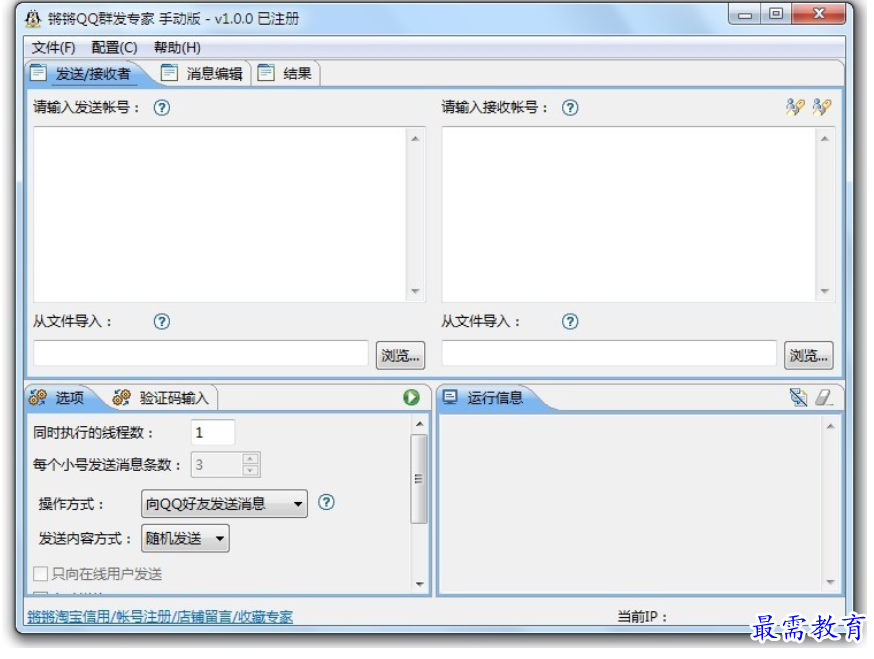Click the receiver file path input field
This screenshot has height=659, width=874.
tap(609, 353)
